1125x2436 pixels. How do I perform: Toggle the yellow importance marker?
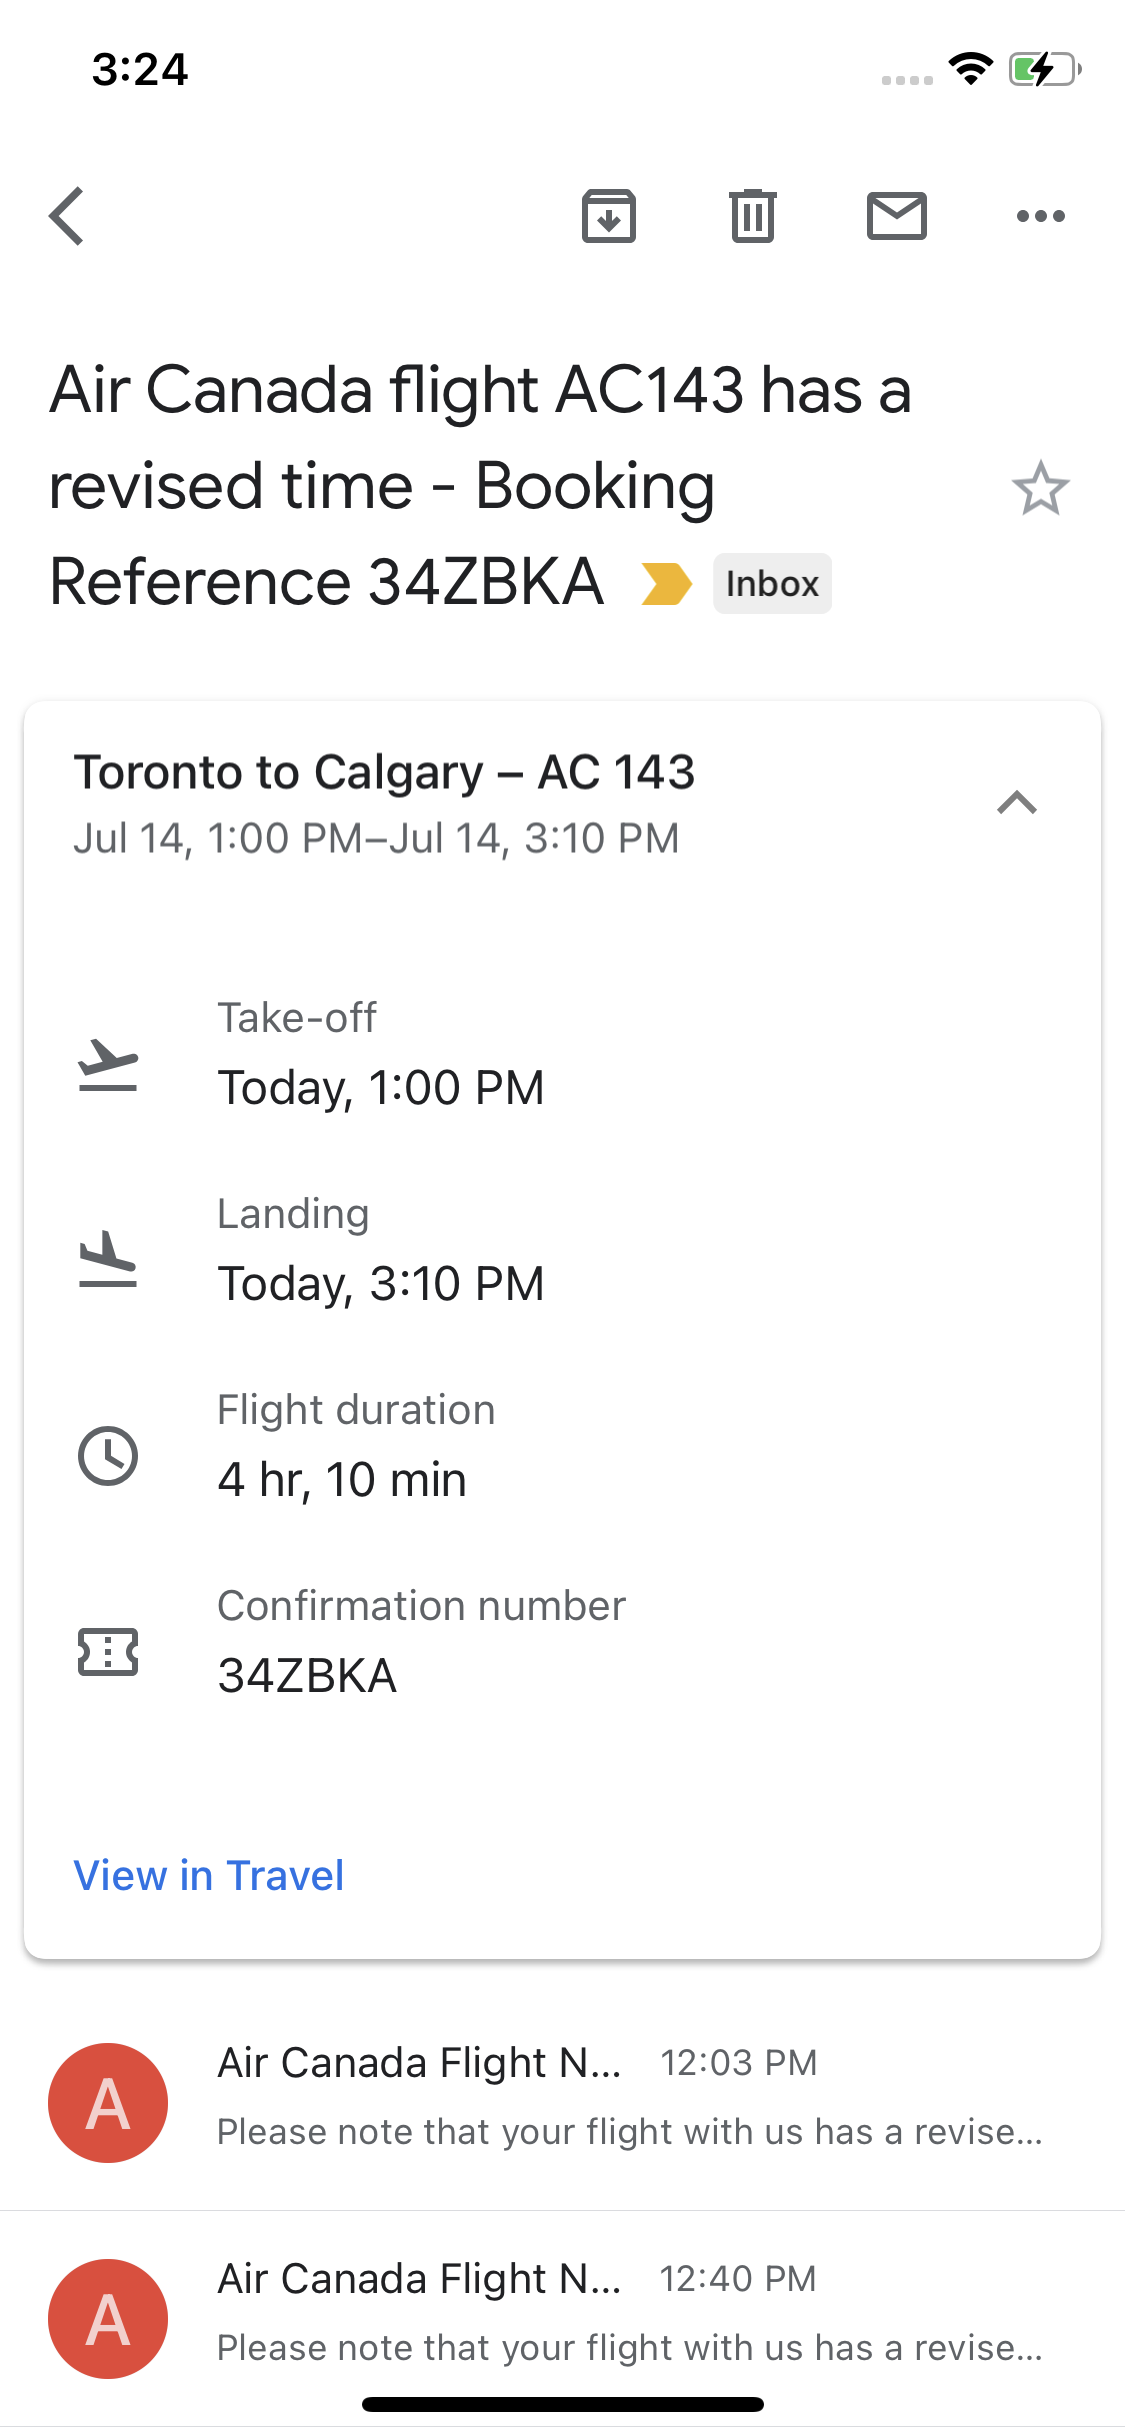tap(666, 584)
